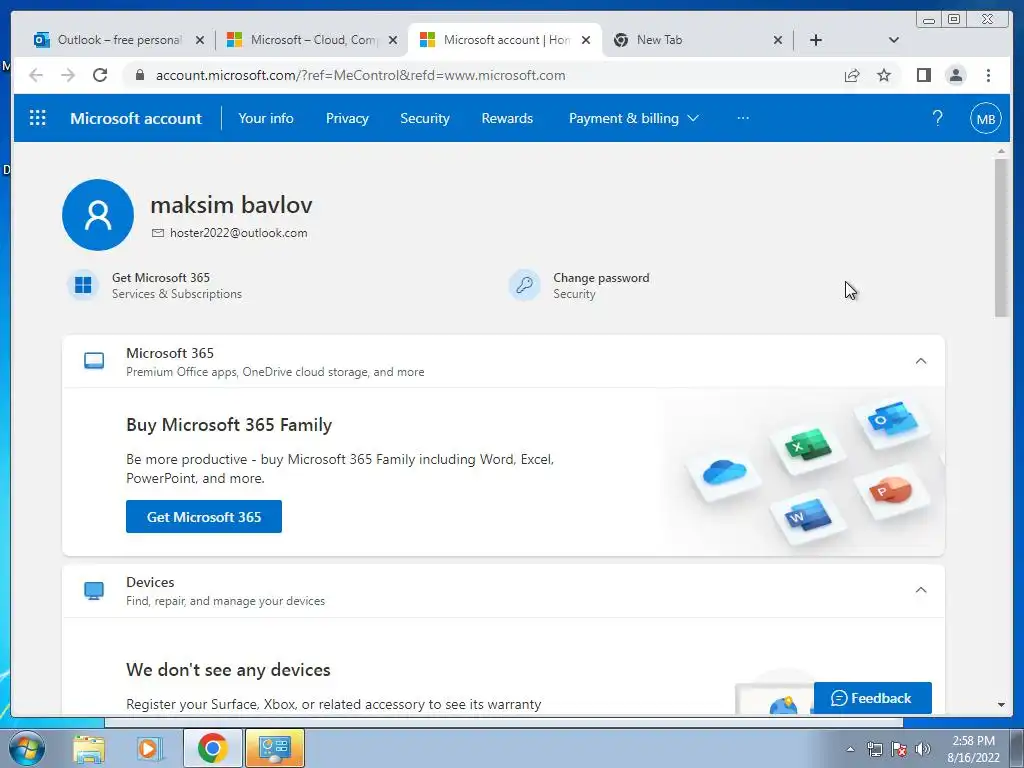Click the hoster2022@outlook.com email address

(x=238, y=233)
